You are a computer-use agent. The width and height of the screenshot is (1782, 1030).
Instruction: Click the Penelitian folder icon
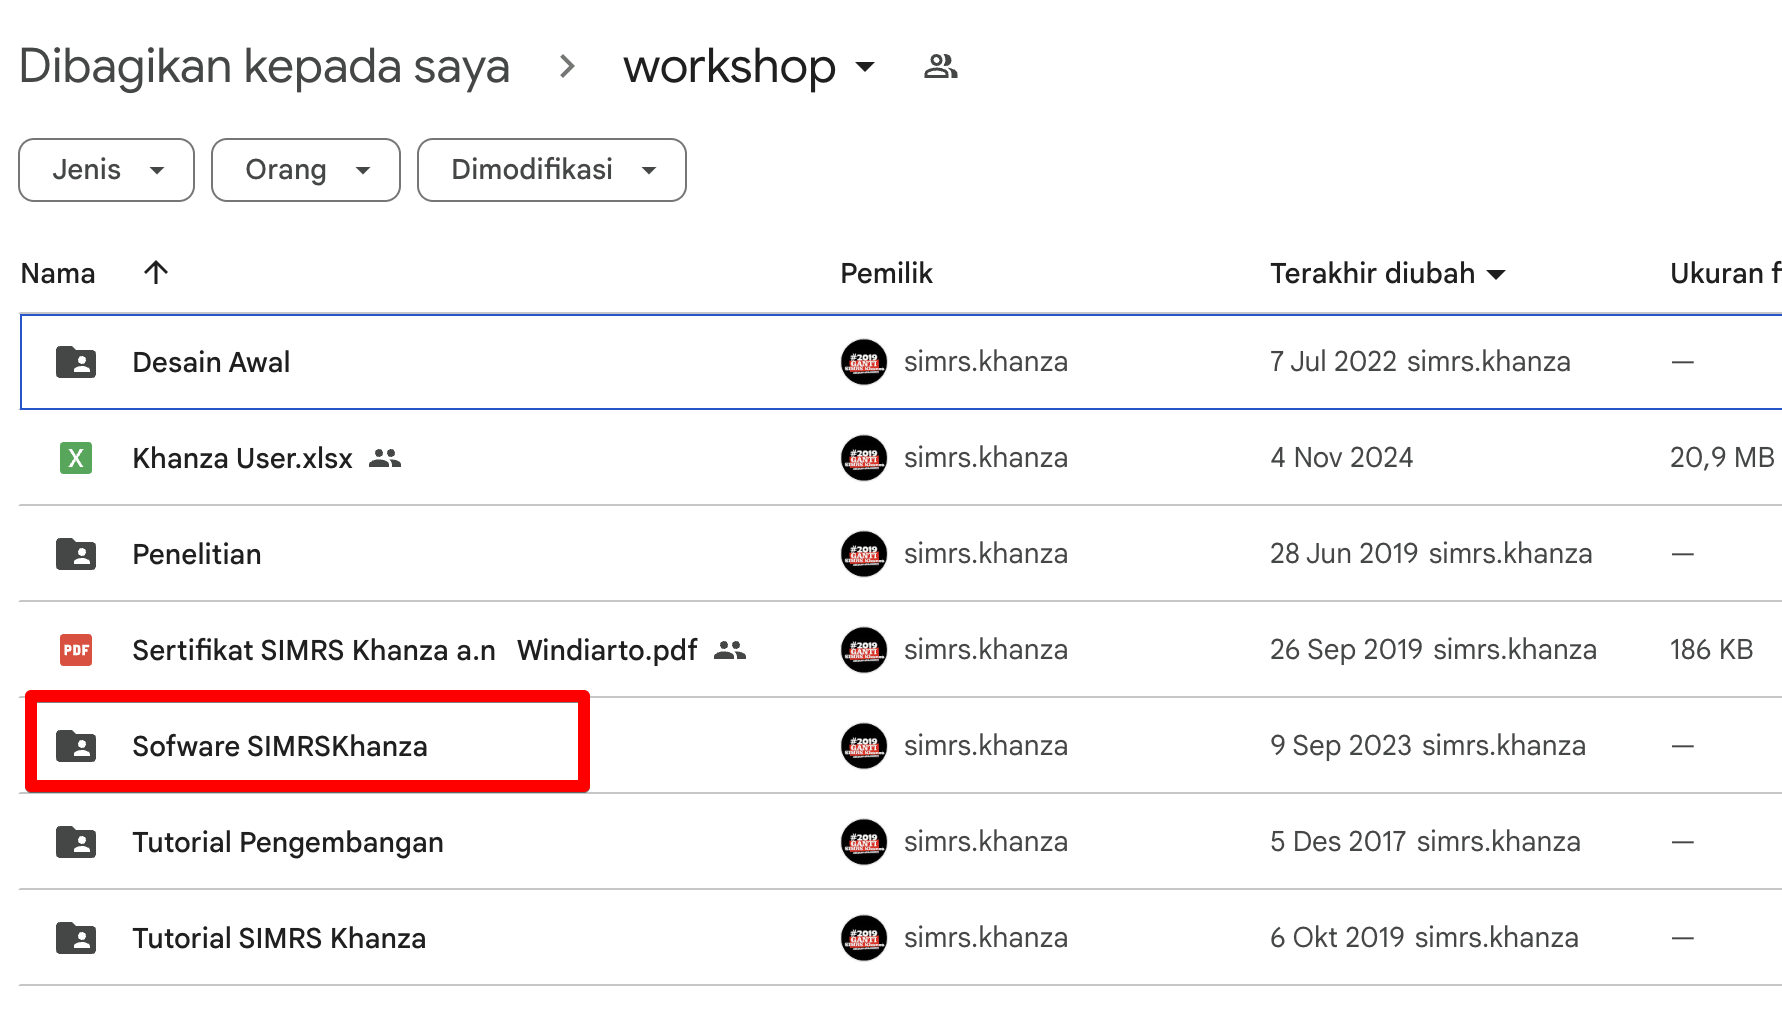[x=76, y=554]
